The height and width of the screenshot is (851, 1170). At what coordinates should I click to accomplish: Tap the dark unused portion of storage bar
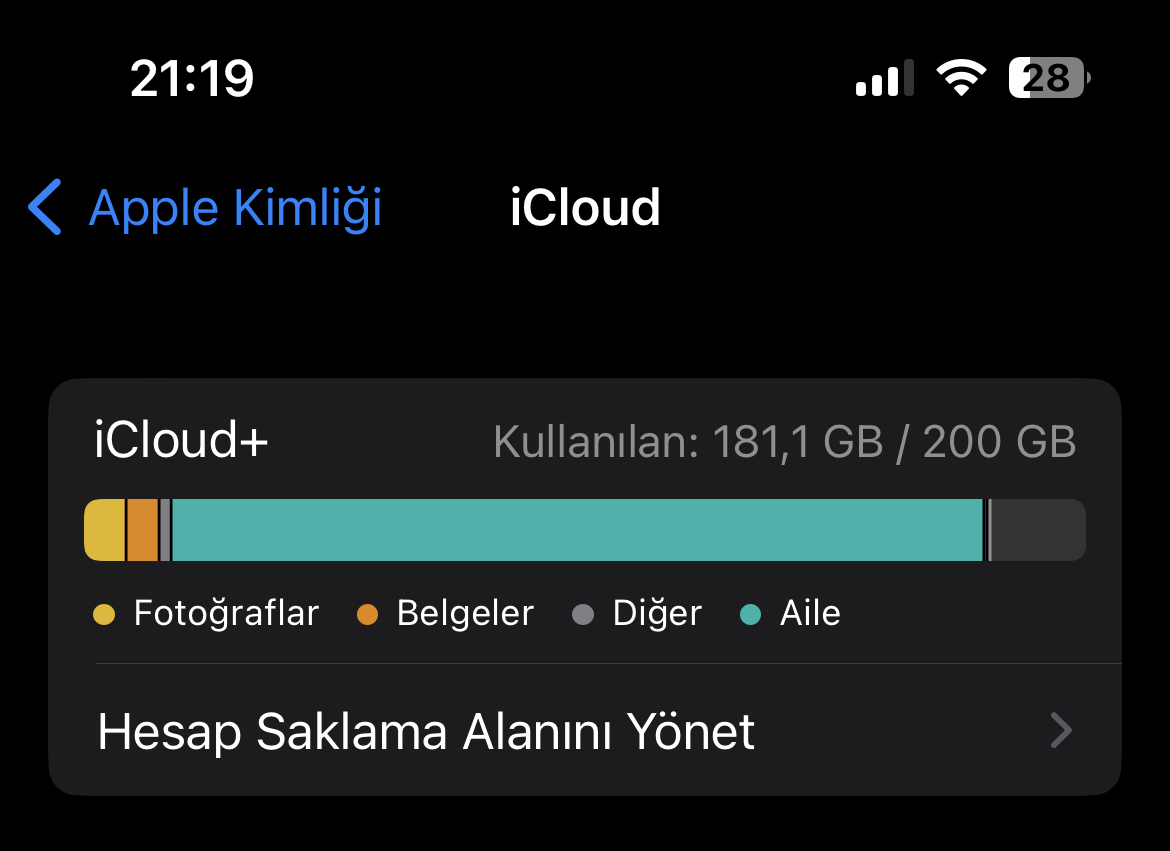pos(1038,530)
